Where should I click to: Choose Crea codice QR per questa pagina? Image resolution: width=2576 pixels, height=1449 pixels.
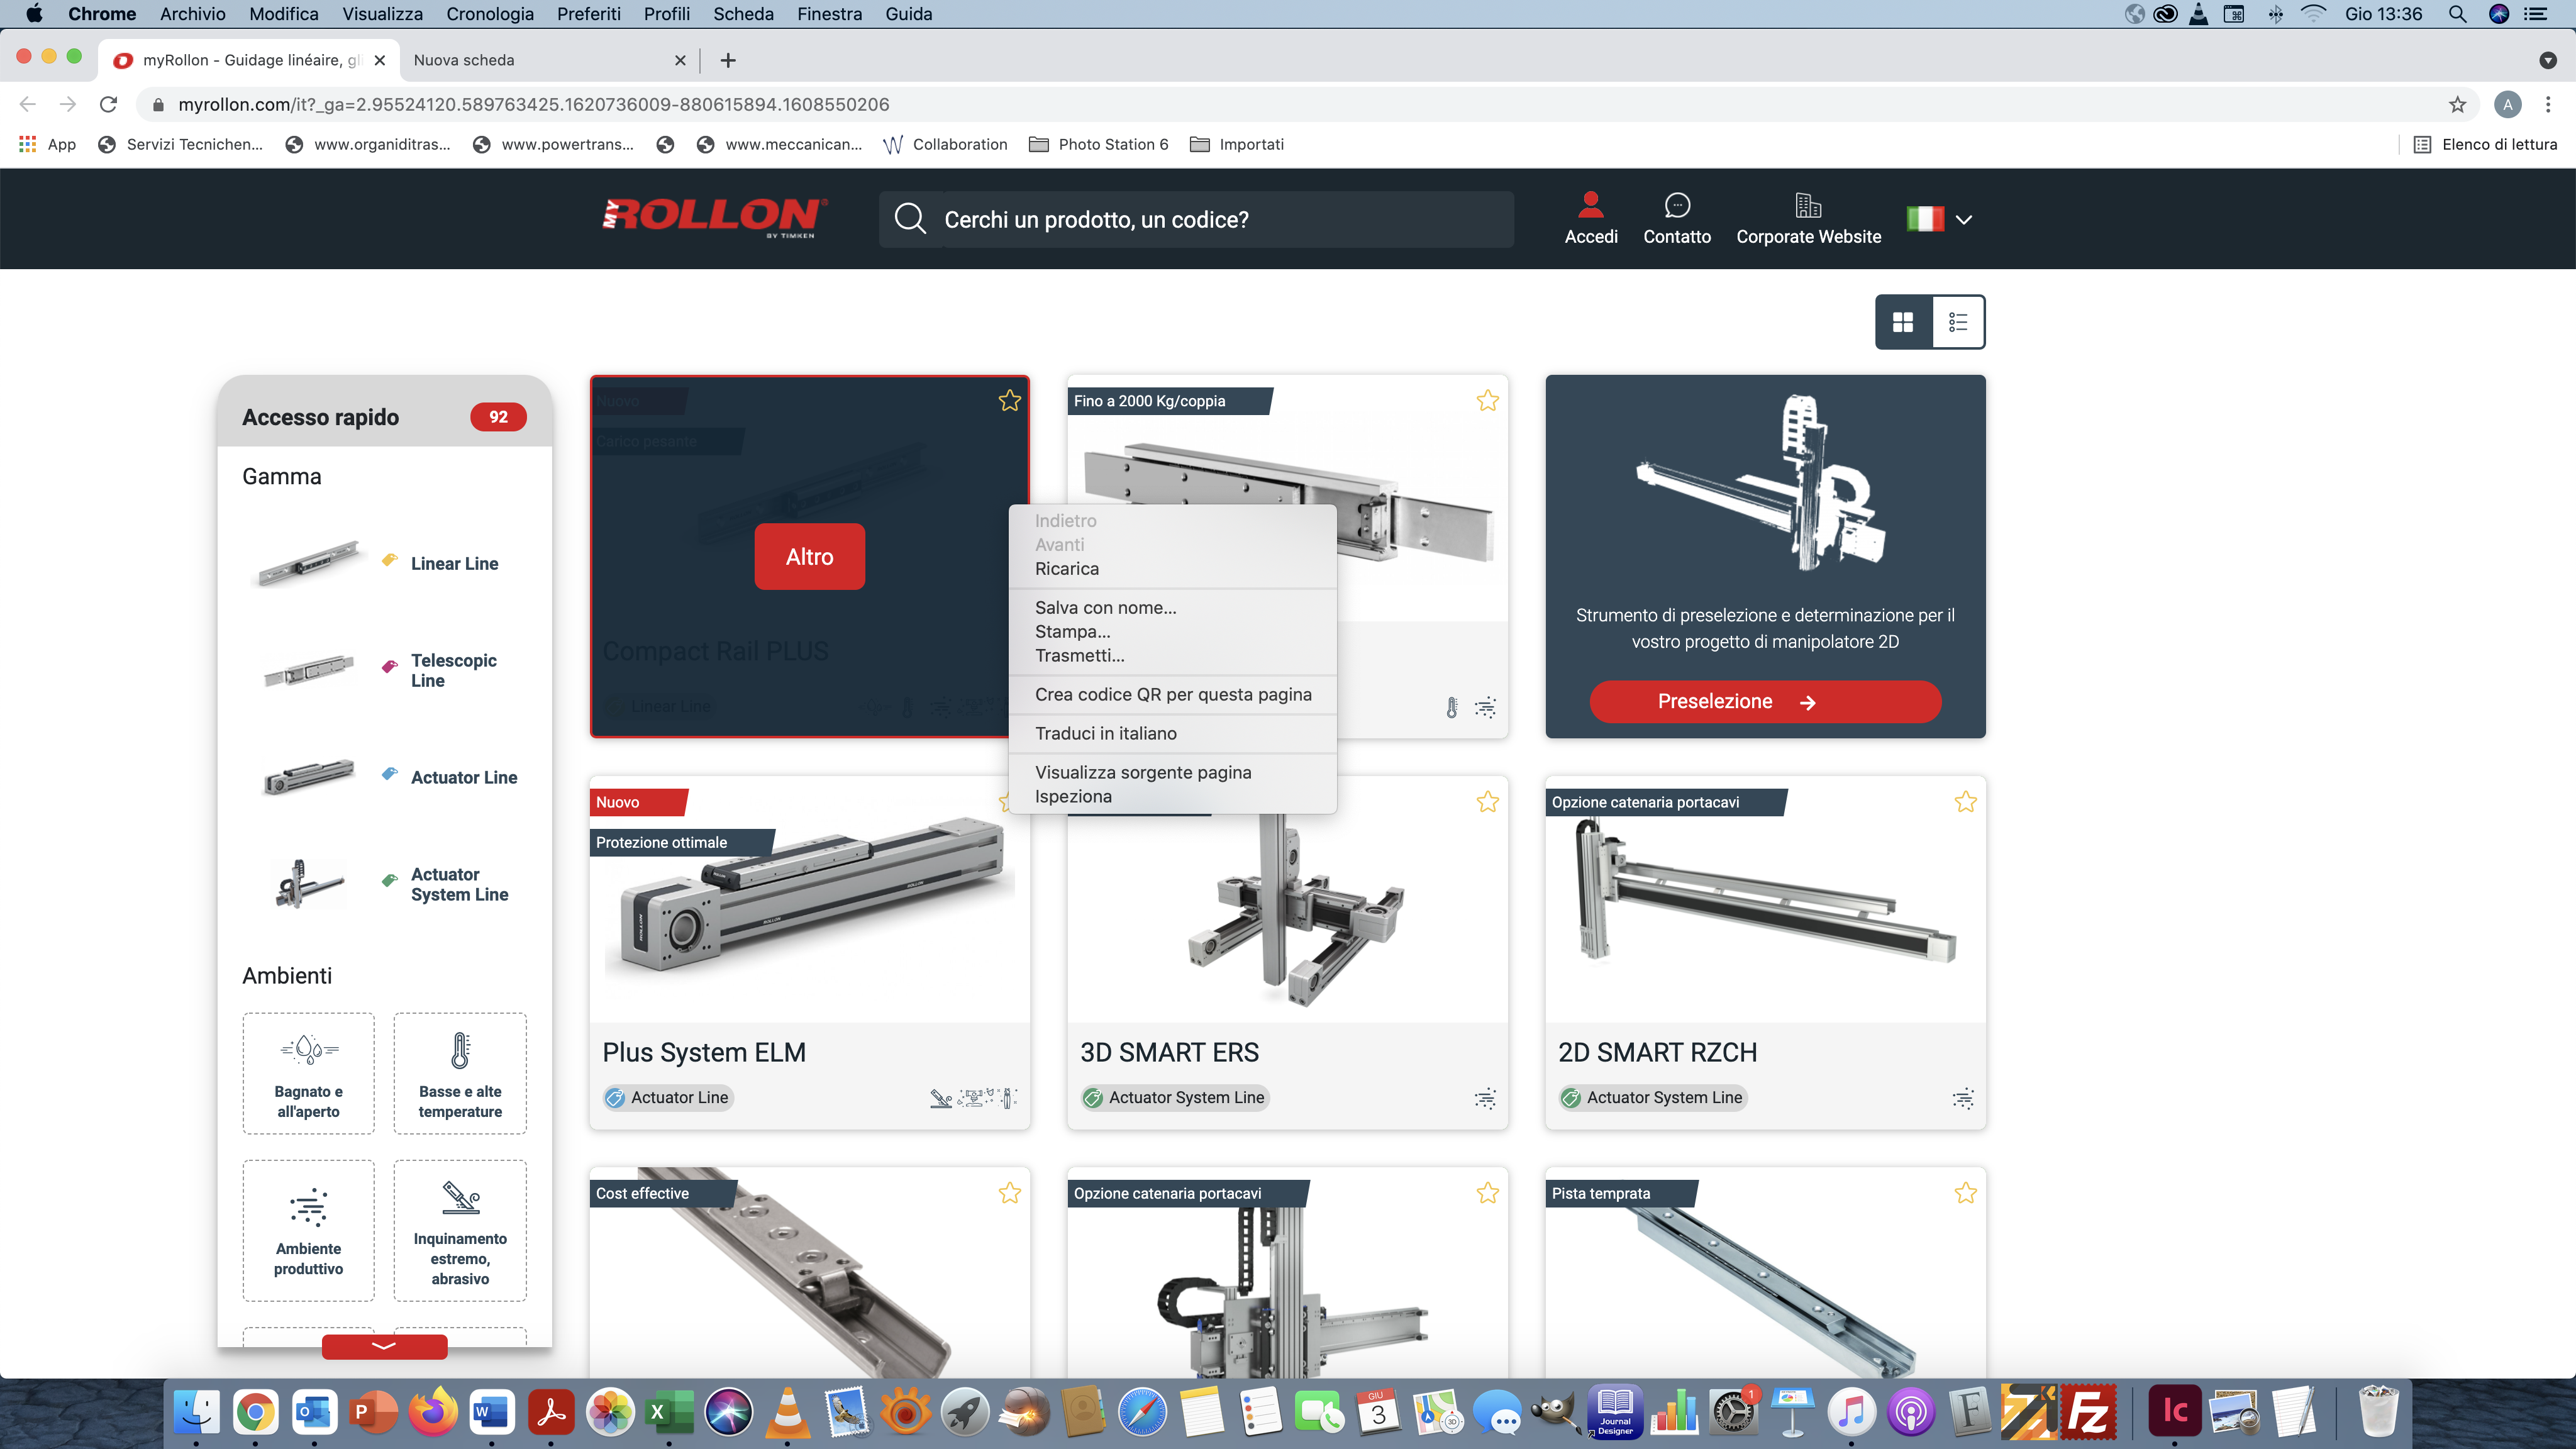point(1172,694)
